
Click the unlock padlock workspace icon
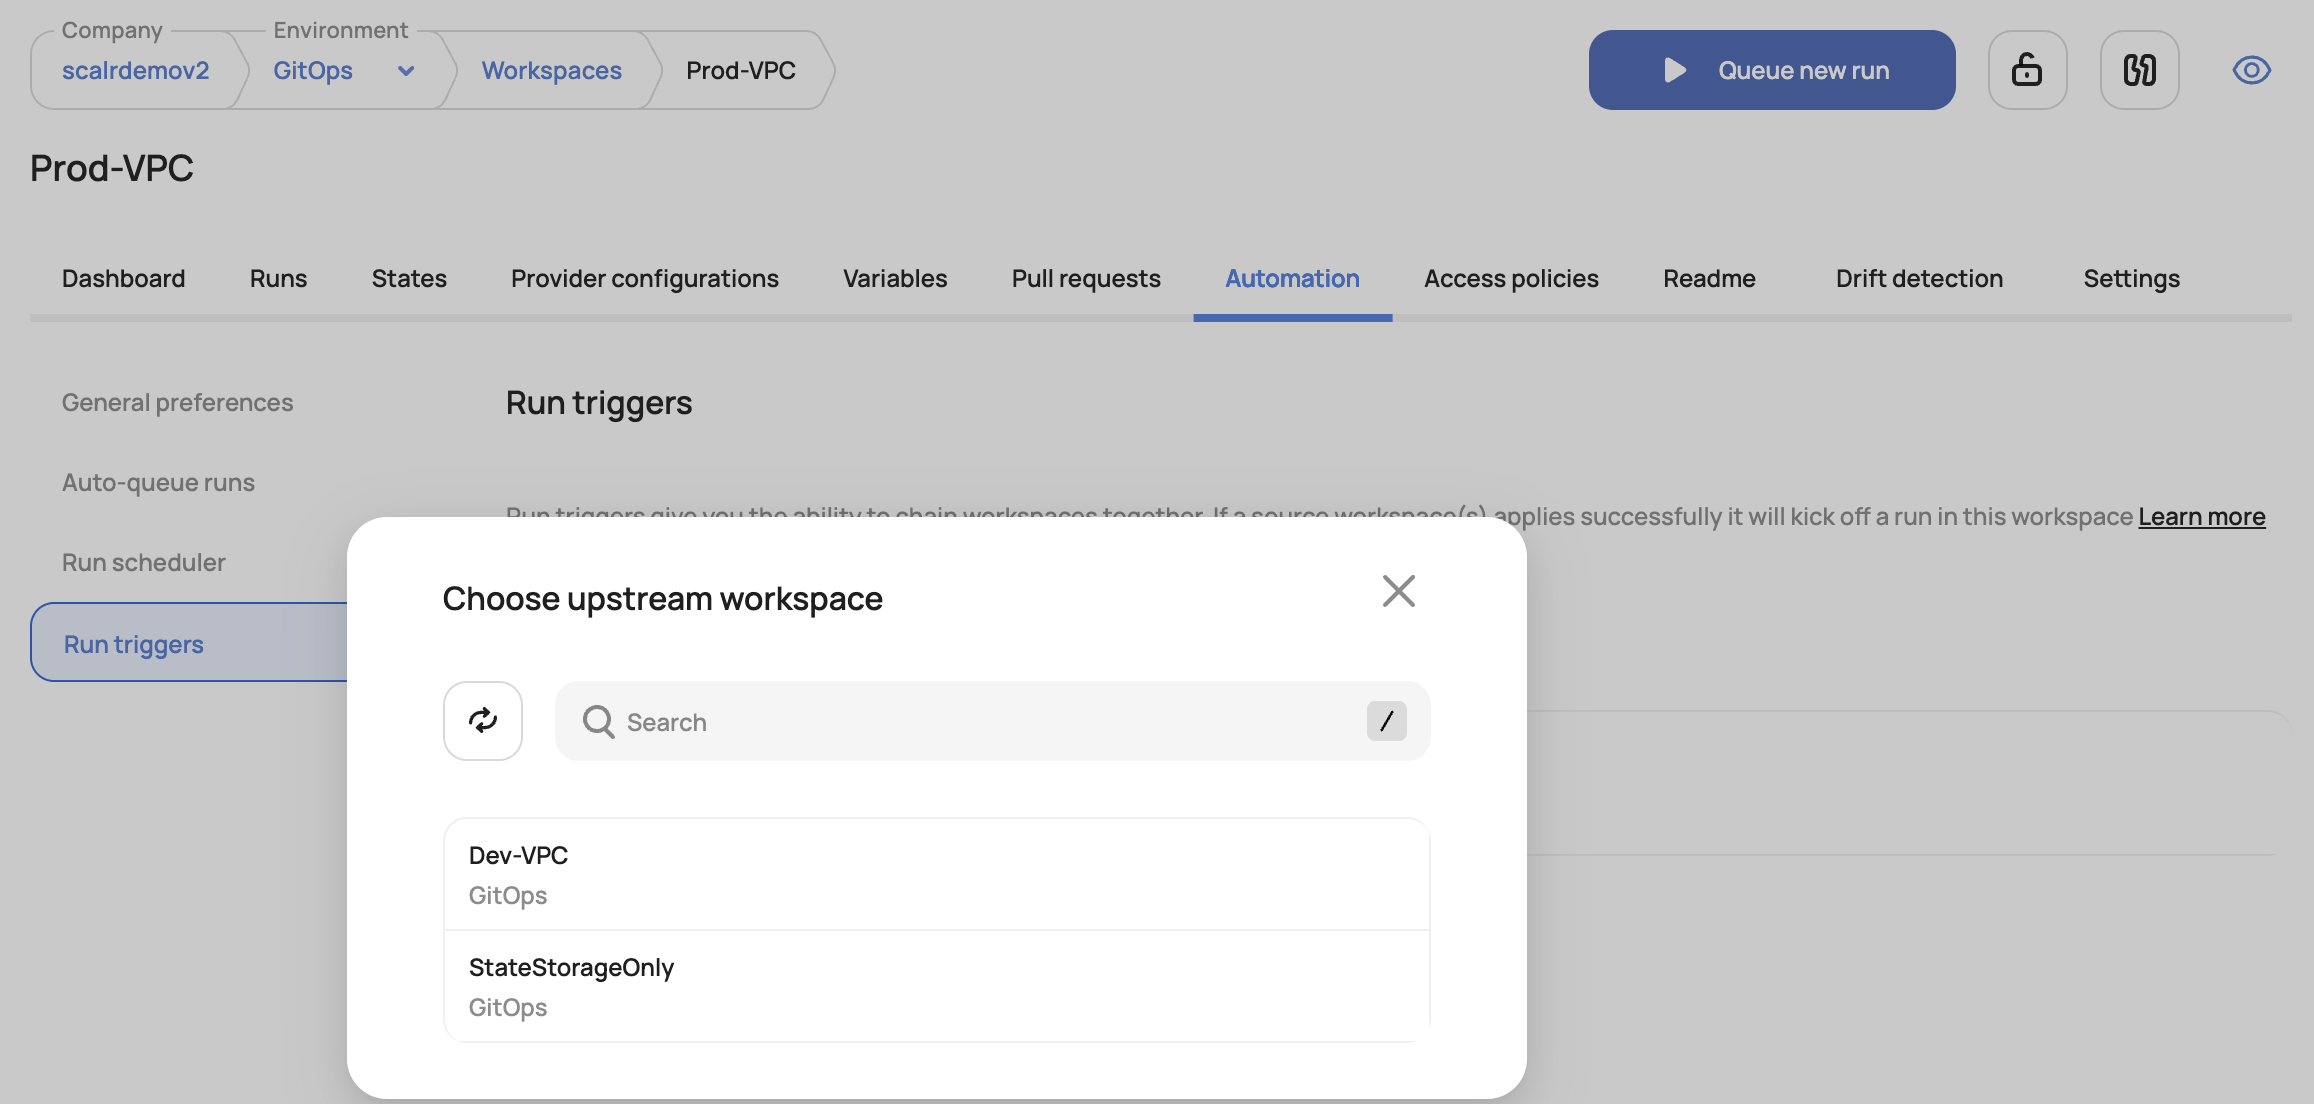coord(2027,70)
